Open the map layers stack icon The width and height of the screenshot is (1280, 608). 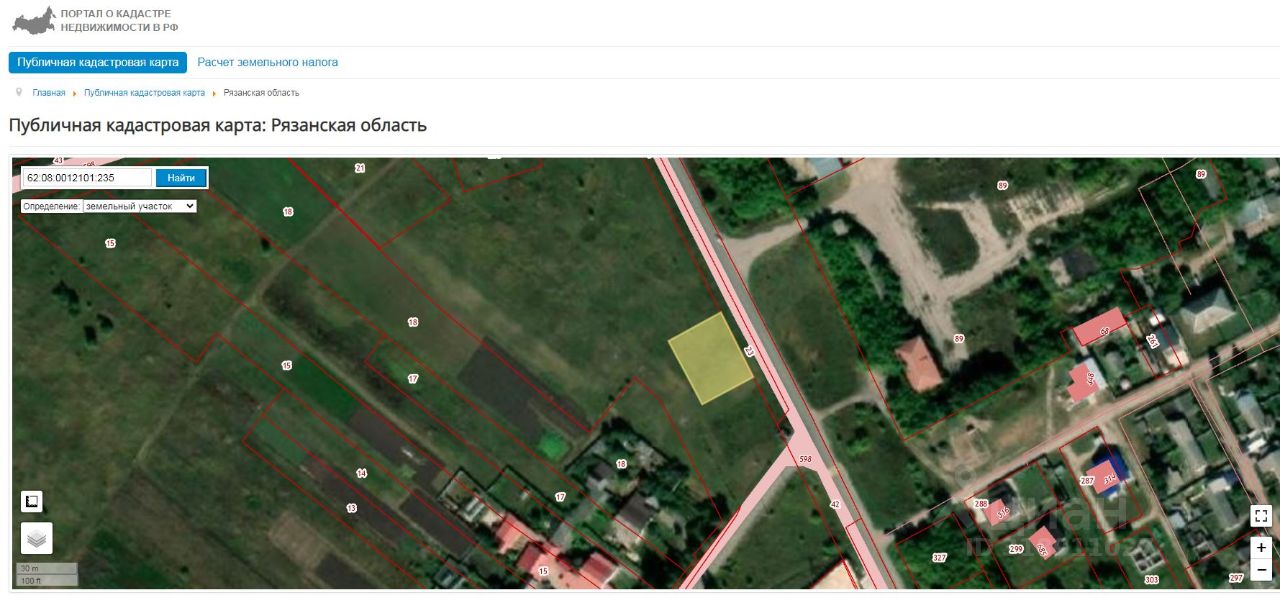tap(37, 538)
